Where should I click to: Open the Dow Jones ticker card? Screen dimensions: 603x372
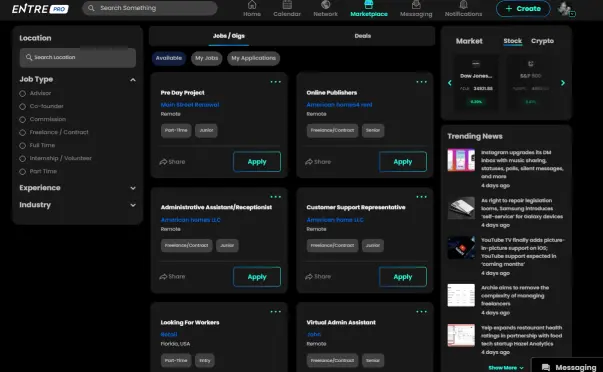[476, 83]
